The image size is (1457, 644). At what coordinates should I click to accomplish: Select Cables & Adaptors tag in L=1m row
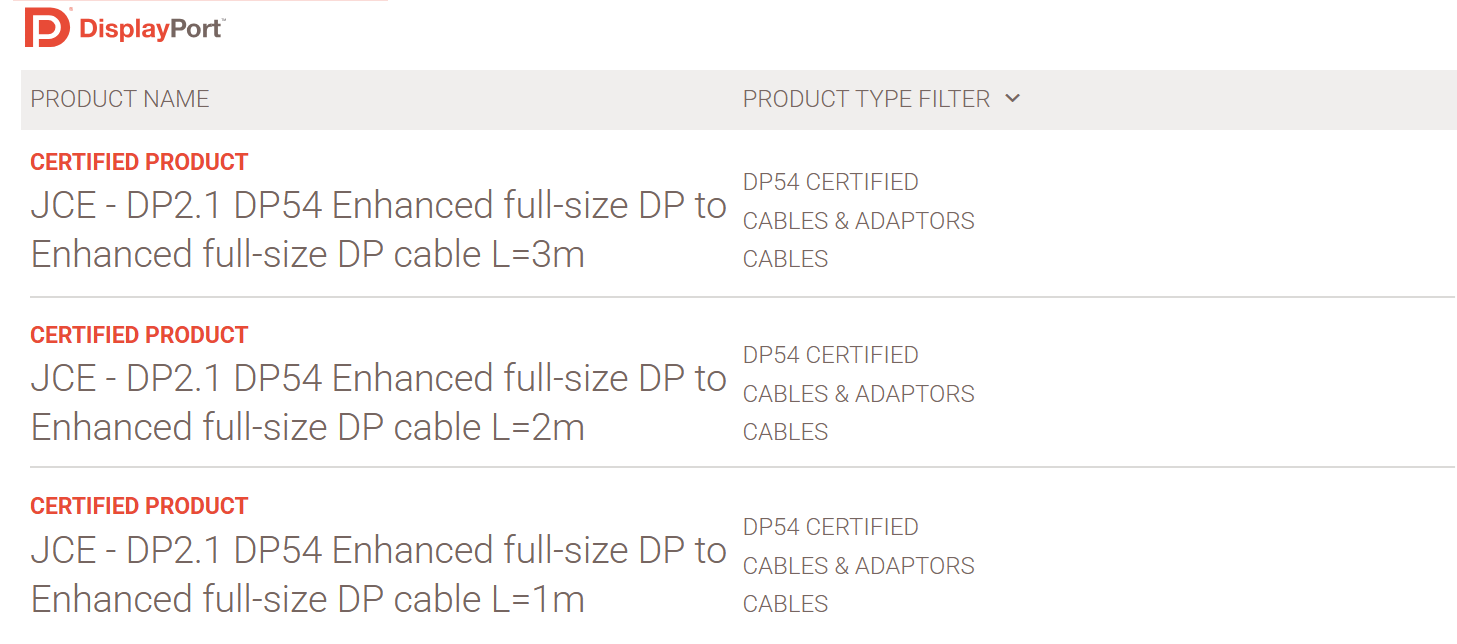click(x=858, y=566)
